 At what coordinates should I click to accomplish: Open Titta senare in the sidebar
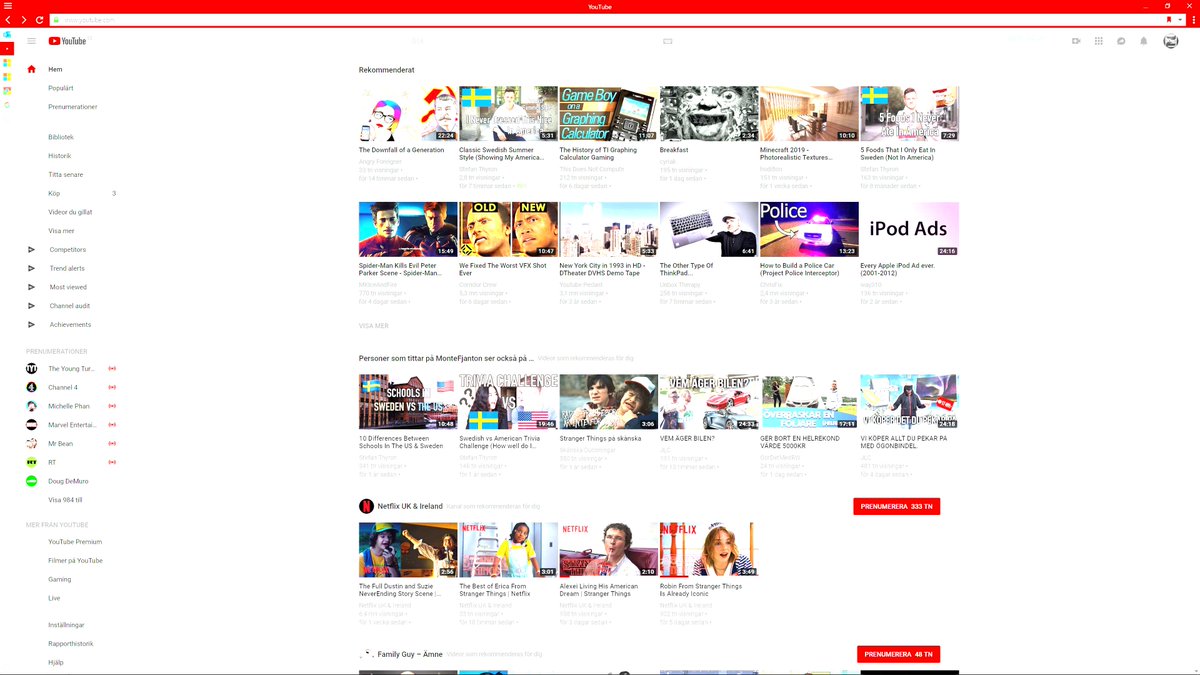[66, 175]
